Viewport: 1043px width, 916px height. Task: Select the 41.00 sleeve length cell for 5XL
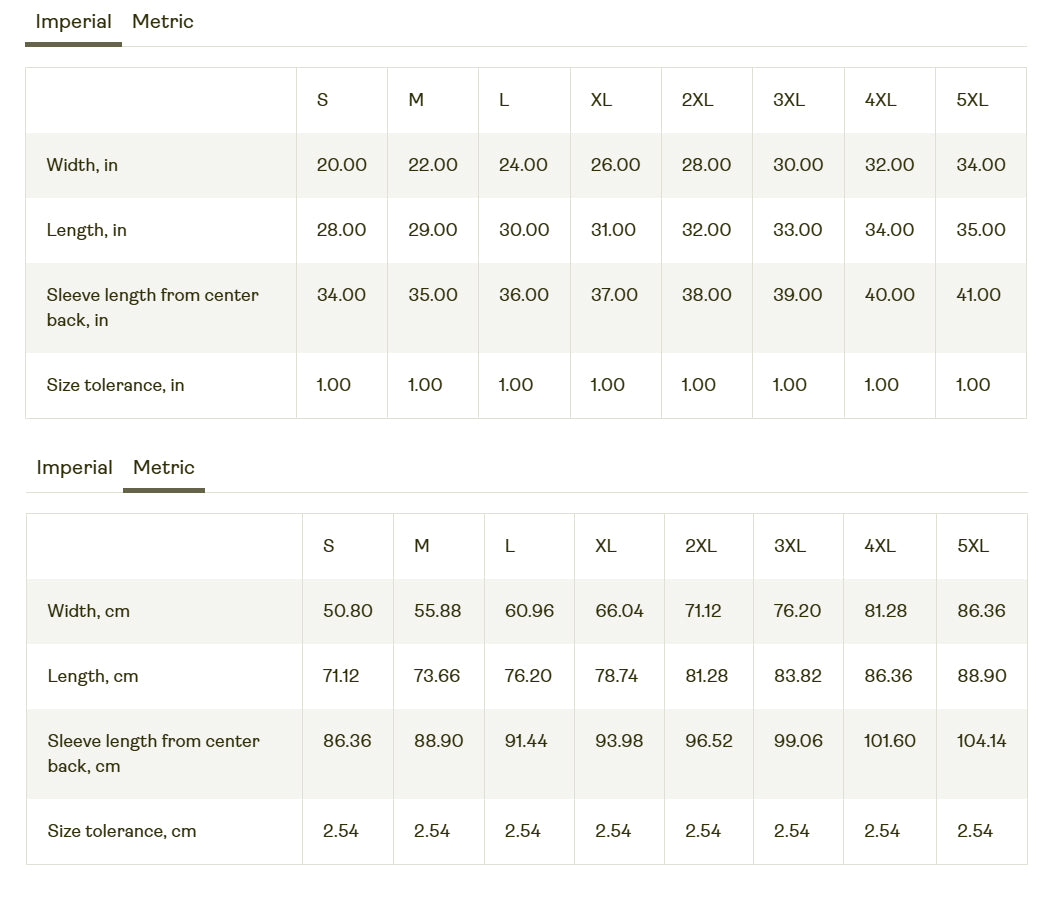(x=979, y=295)
